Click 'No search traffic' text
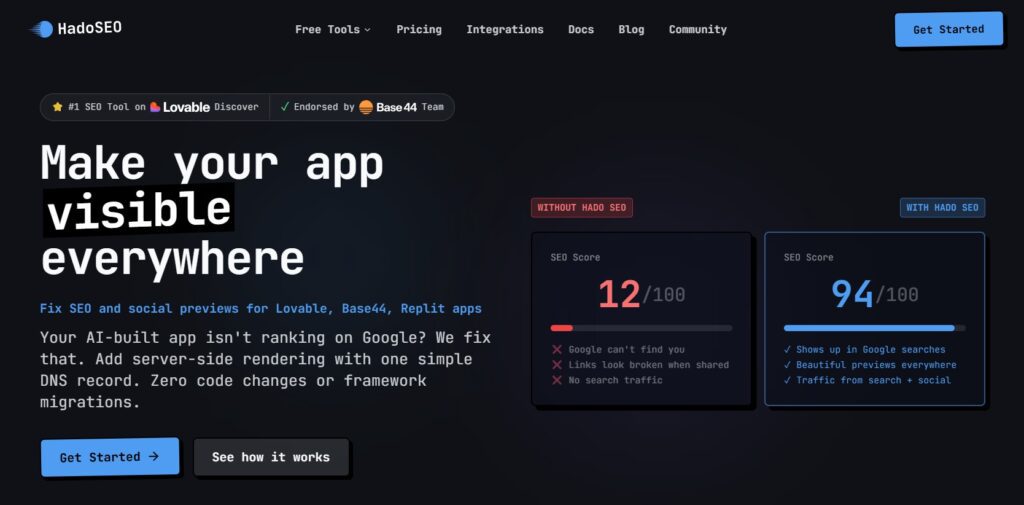The height and width of the screenshot is (505, 1024). click(x=615, y=380)
